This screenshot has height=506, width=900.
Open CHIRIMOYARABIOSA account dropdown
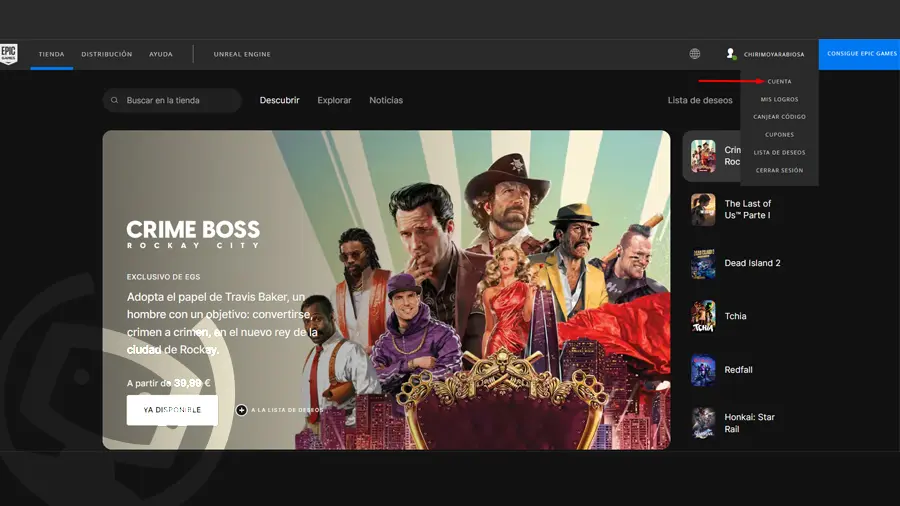[774, 55]
